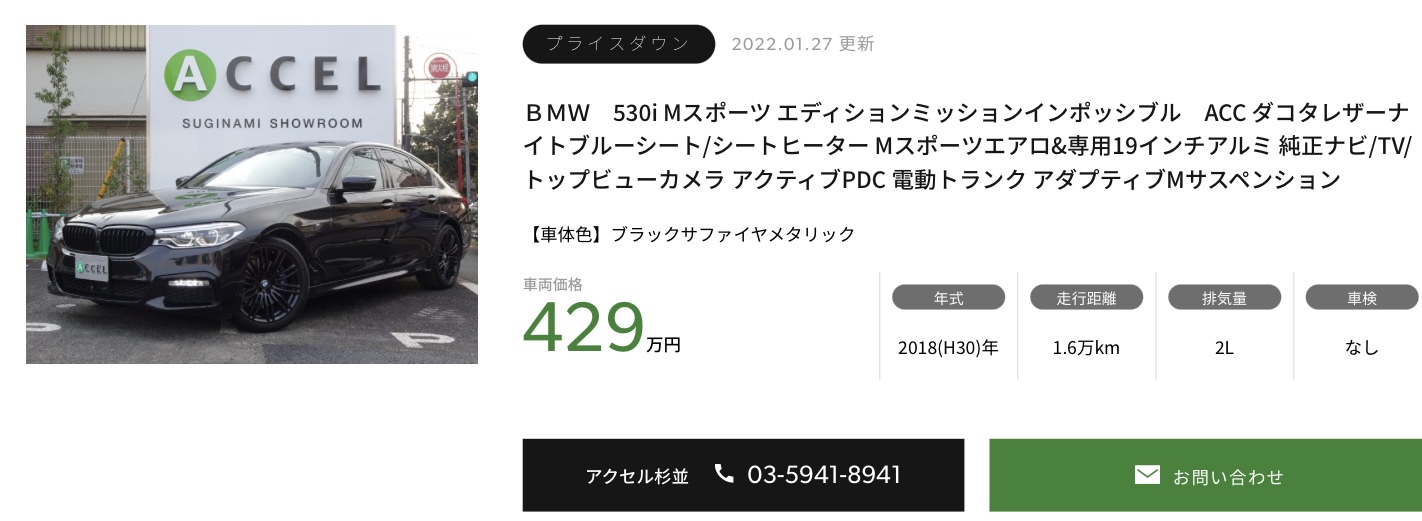This screenshot has width=1422, height=521.
Task: Open the black BMW car photo
Action: [252, 194]
